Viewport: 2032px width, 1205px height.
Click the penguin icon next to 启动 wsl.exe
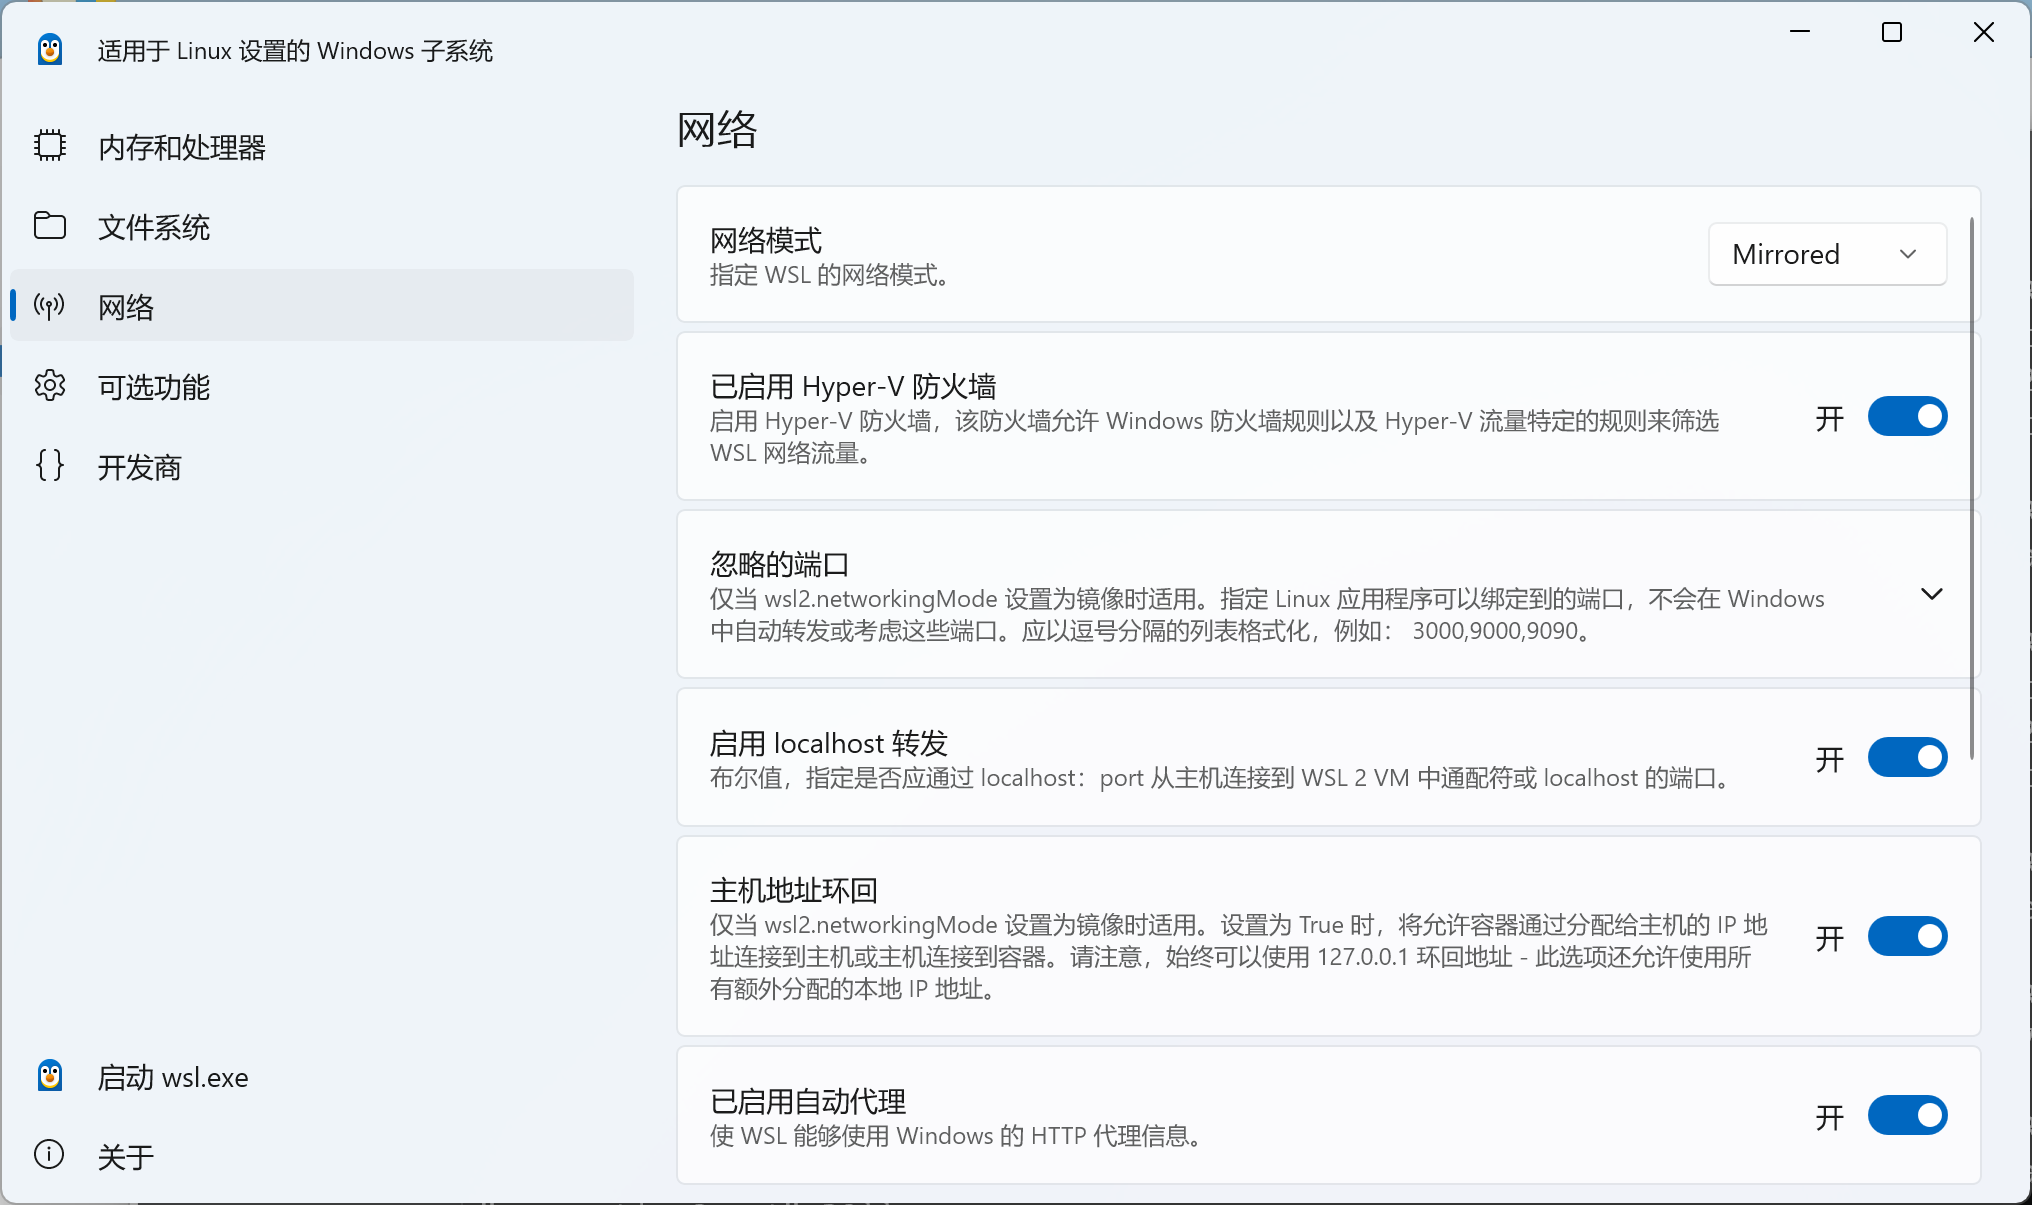tap(49, 1077)
